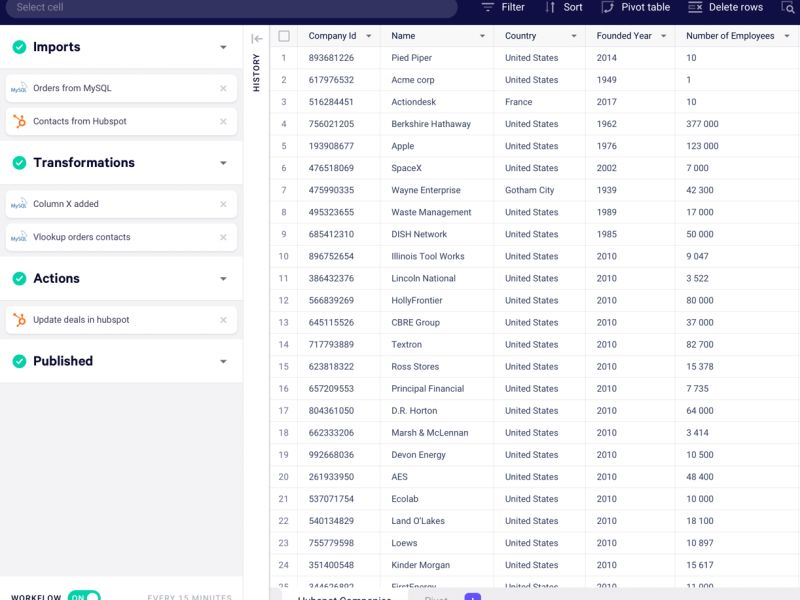Click the green check icon beside Published
This screenshot has height=600, width=800.
tap(19, 361)
